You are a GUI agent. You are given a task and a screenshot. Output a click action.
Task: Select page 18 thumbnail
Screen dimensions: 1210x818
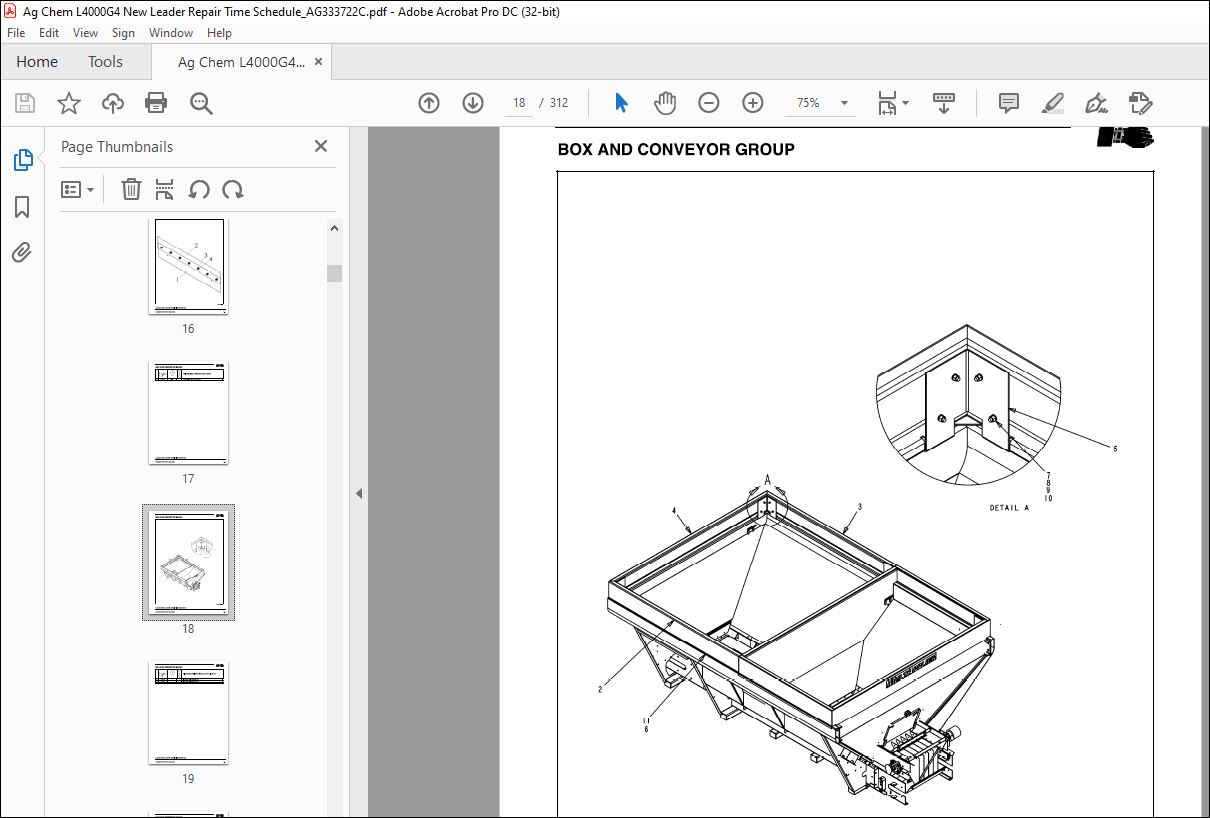pos(189,562)
